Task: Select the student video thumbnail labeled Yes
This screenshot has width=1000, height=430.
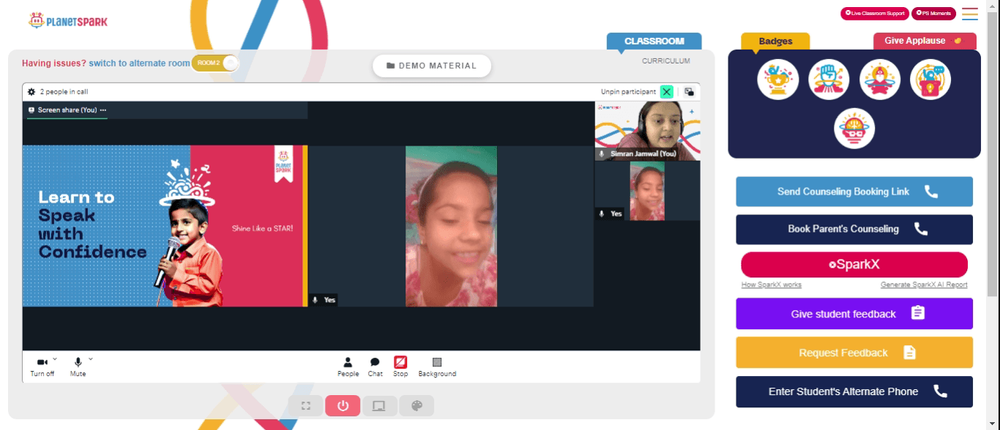Action: click(x=647, y=191)
